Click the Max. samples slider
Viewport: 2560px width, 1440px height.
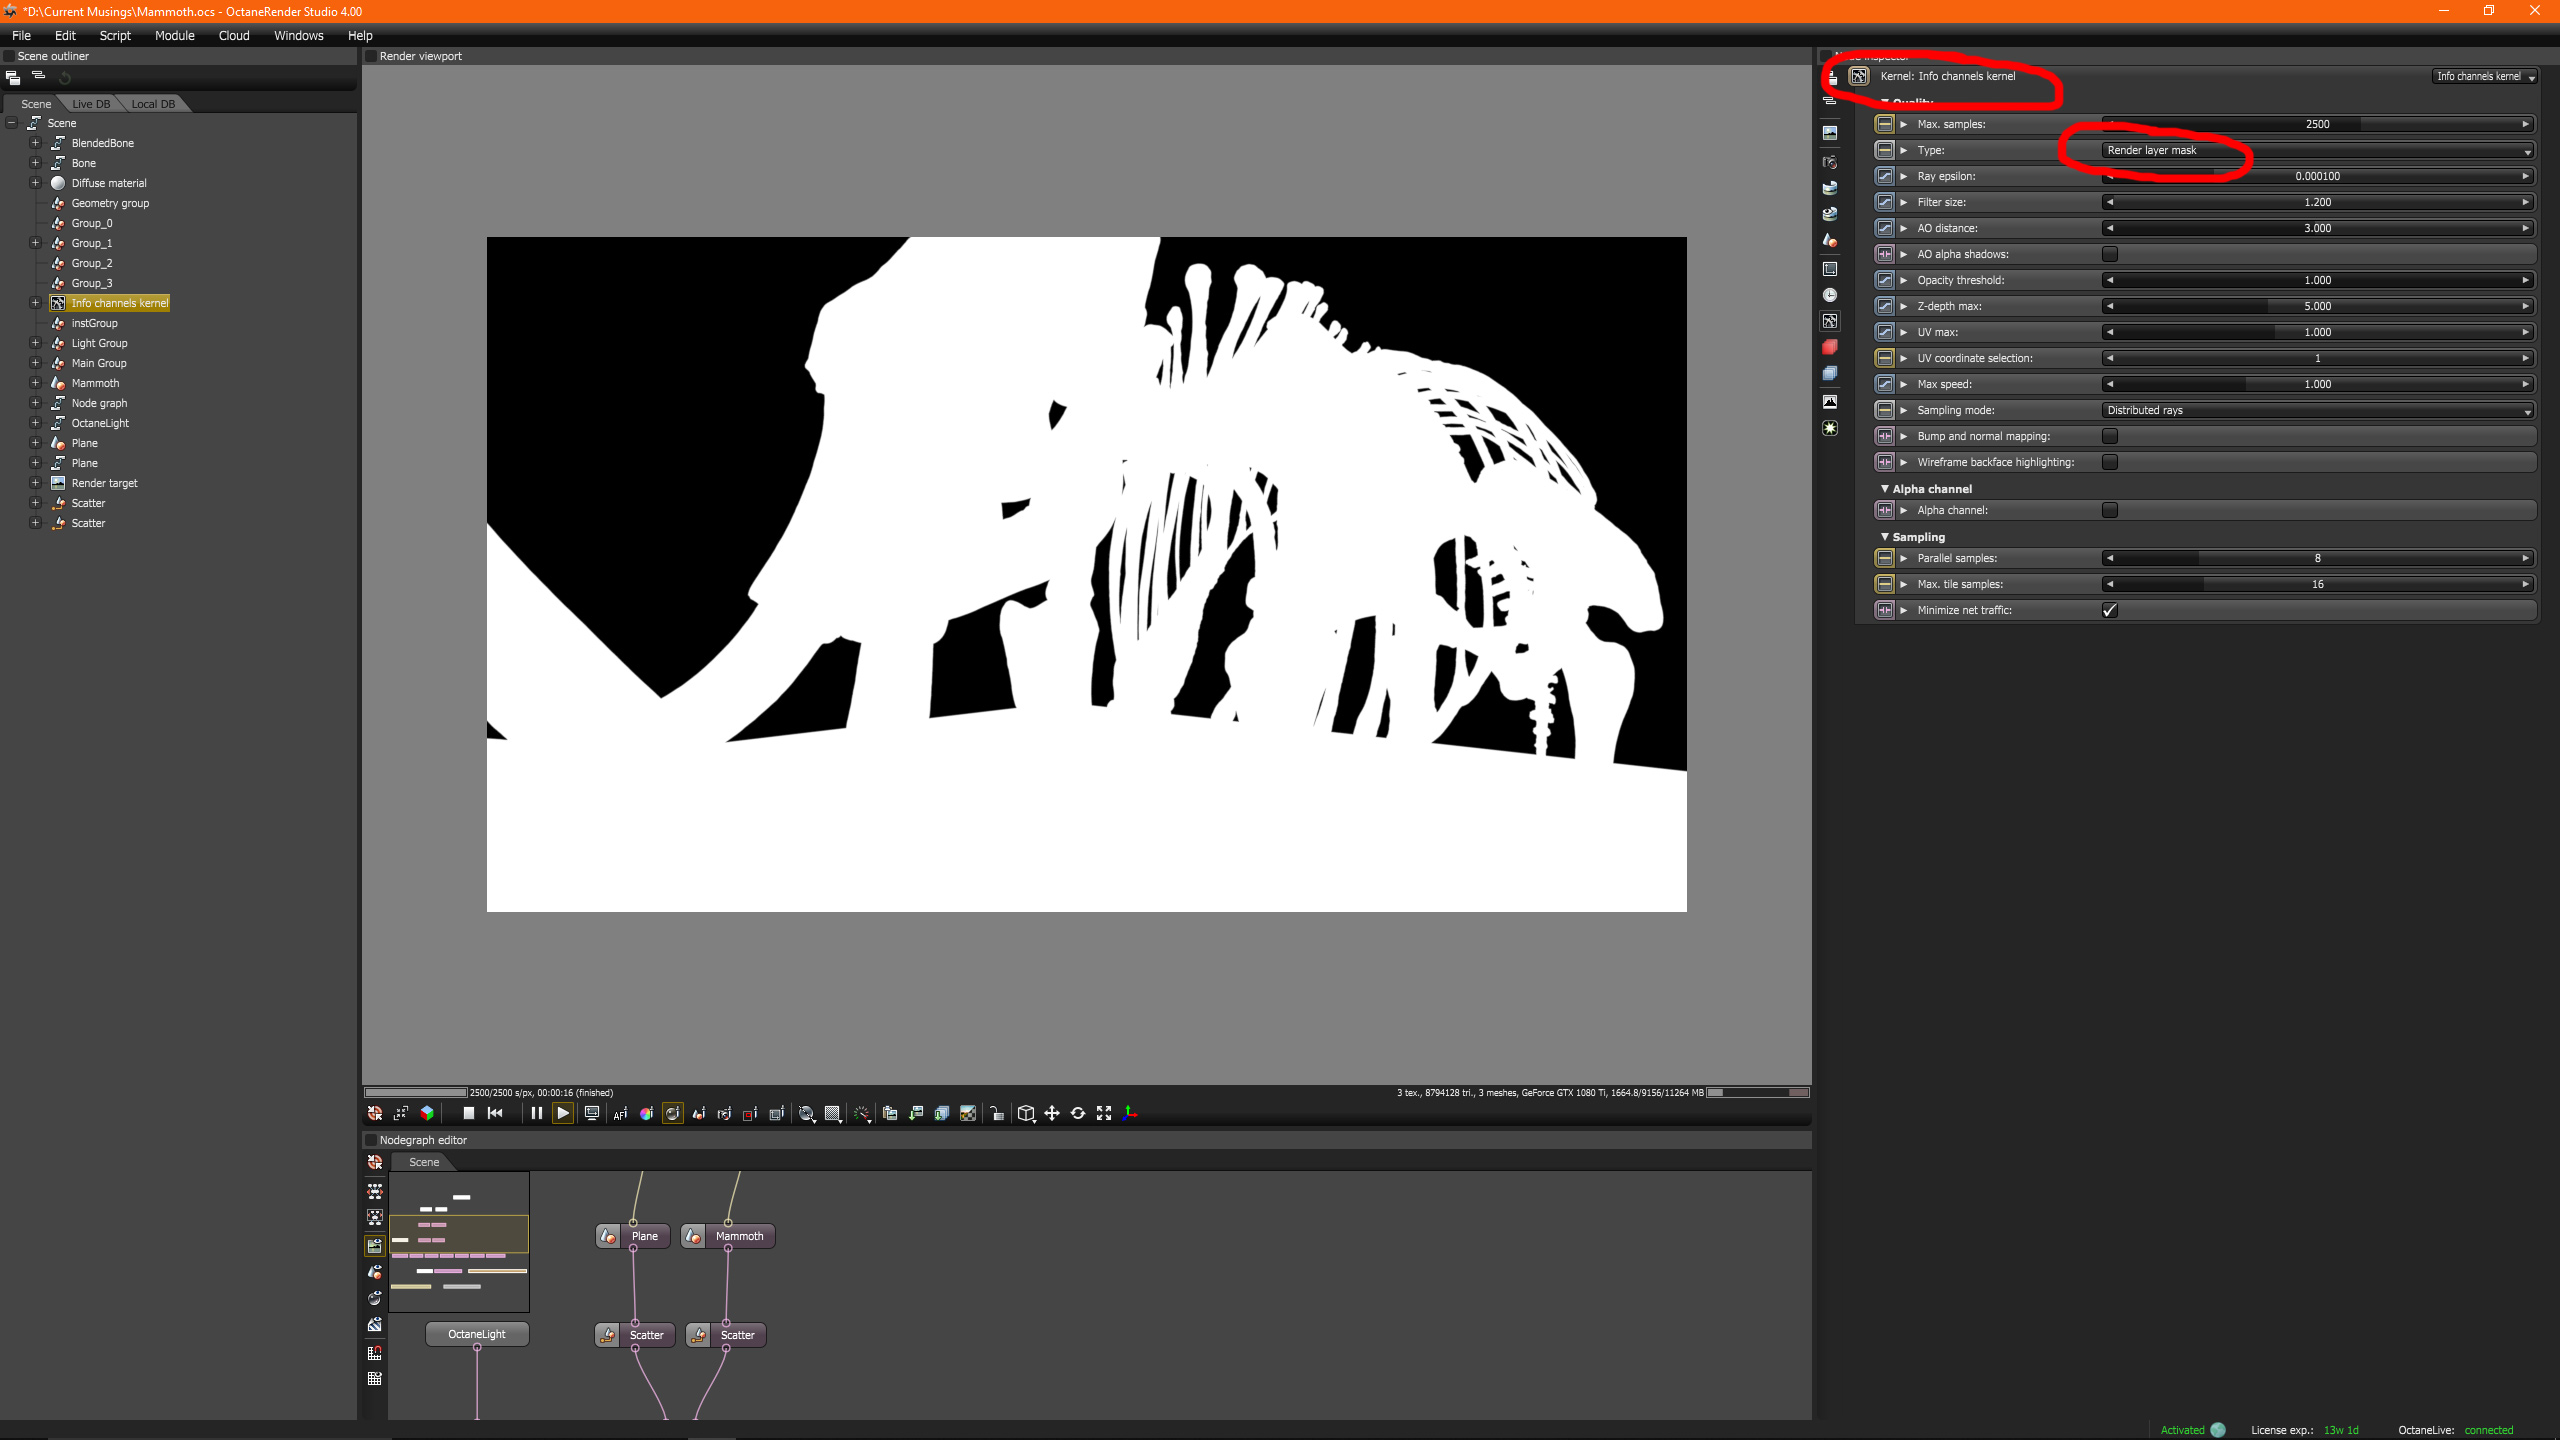coord(2316,124)
